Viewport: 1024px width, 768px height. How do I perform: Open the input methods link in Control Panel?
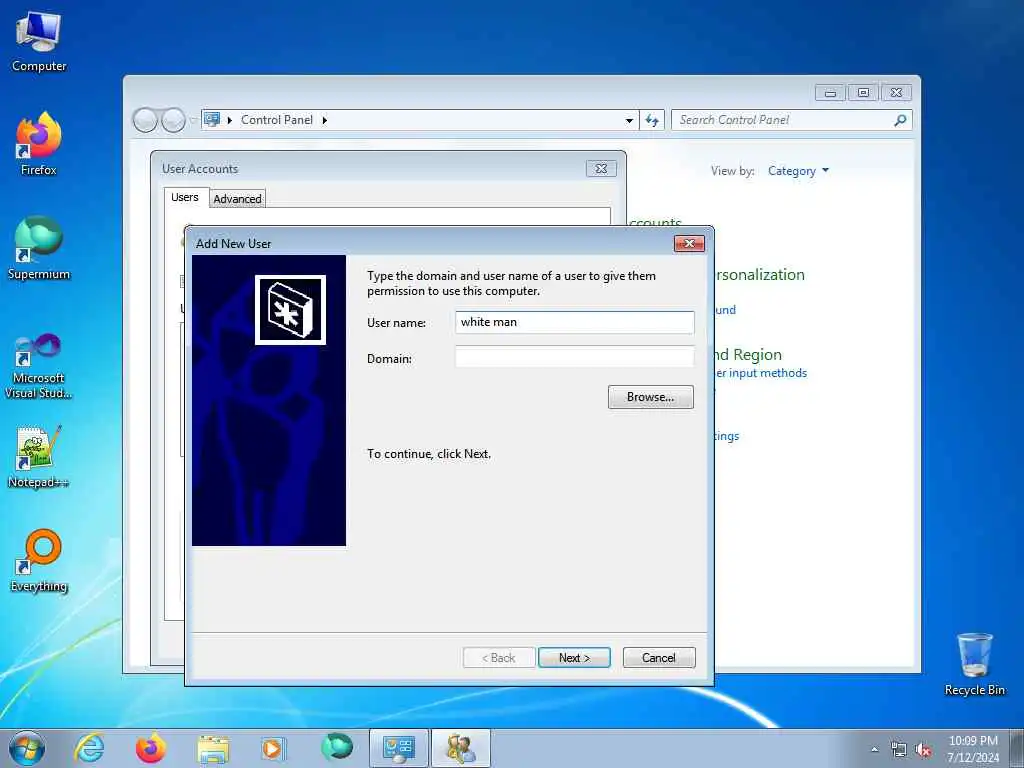tap(761, 373)
